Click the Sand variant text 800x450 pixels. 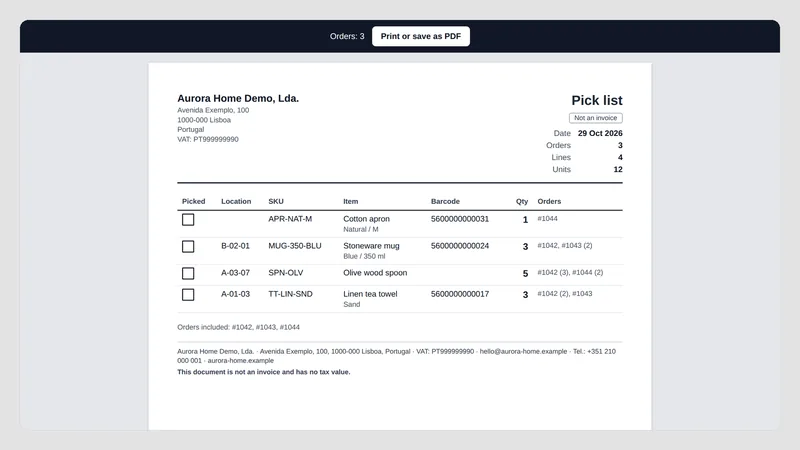(352, 305)
